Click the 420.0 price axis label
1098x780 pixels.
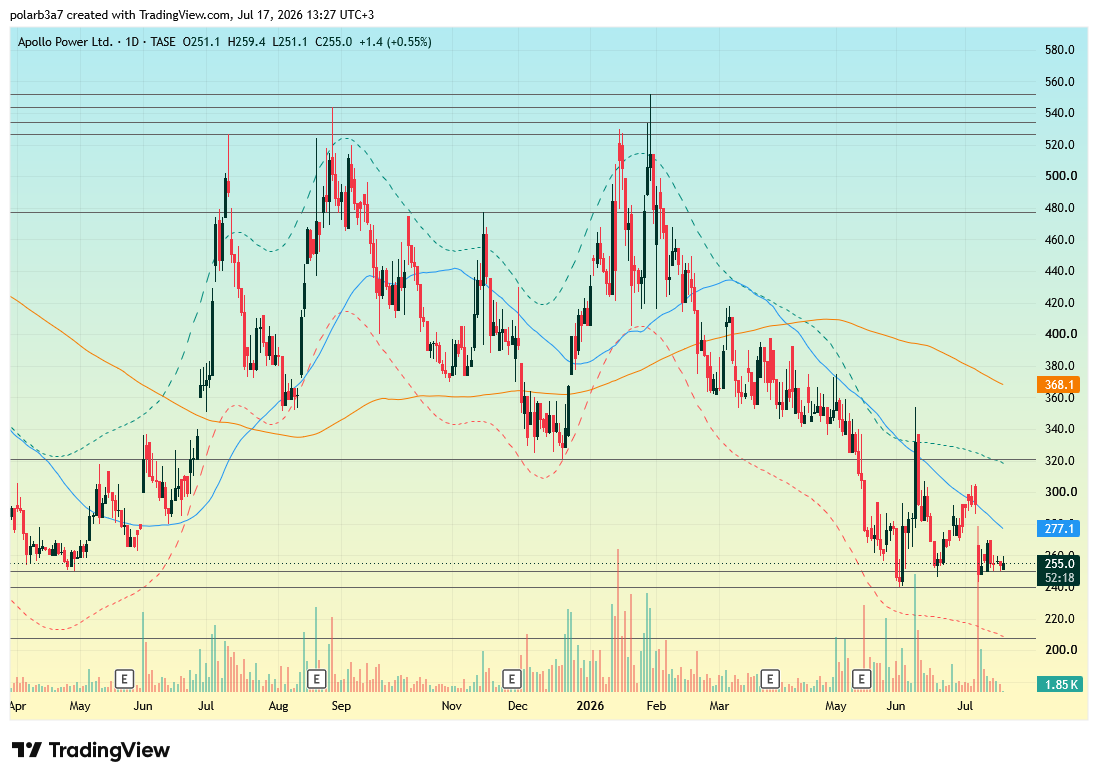[x=1059, y=303]
